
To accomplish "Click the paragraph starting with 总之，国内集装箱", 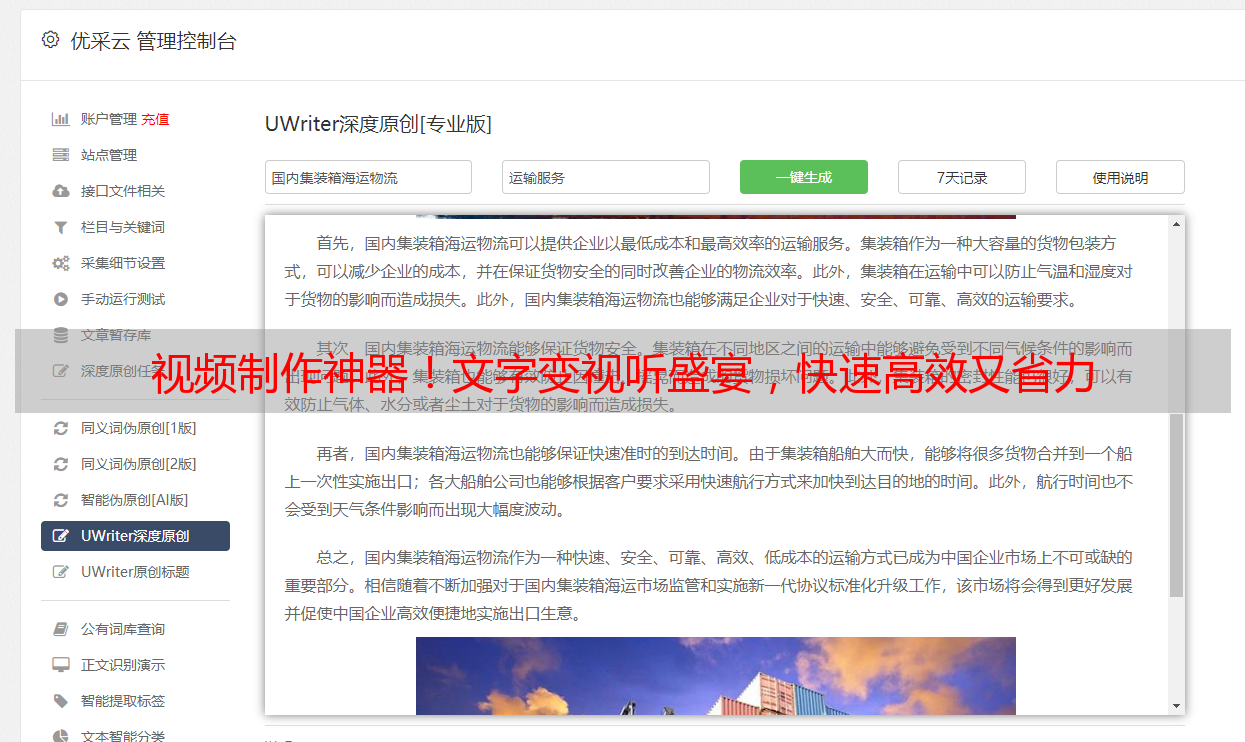I will 708,585.
